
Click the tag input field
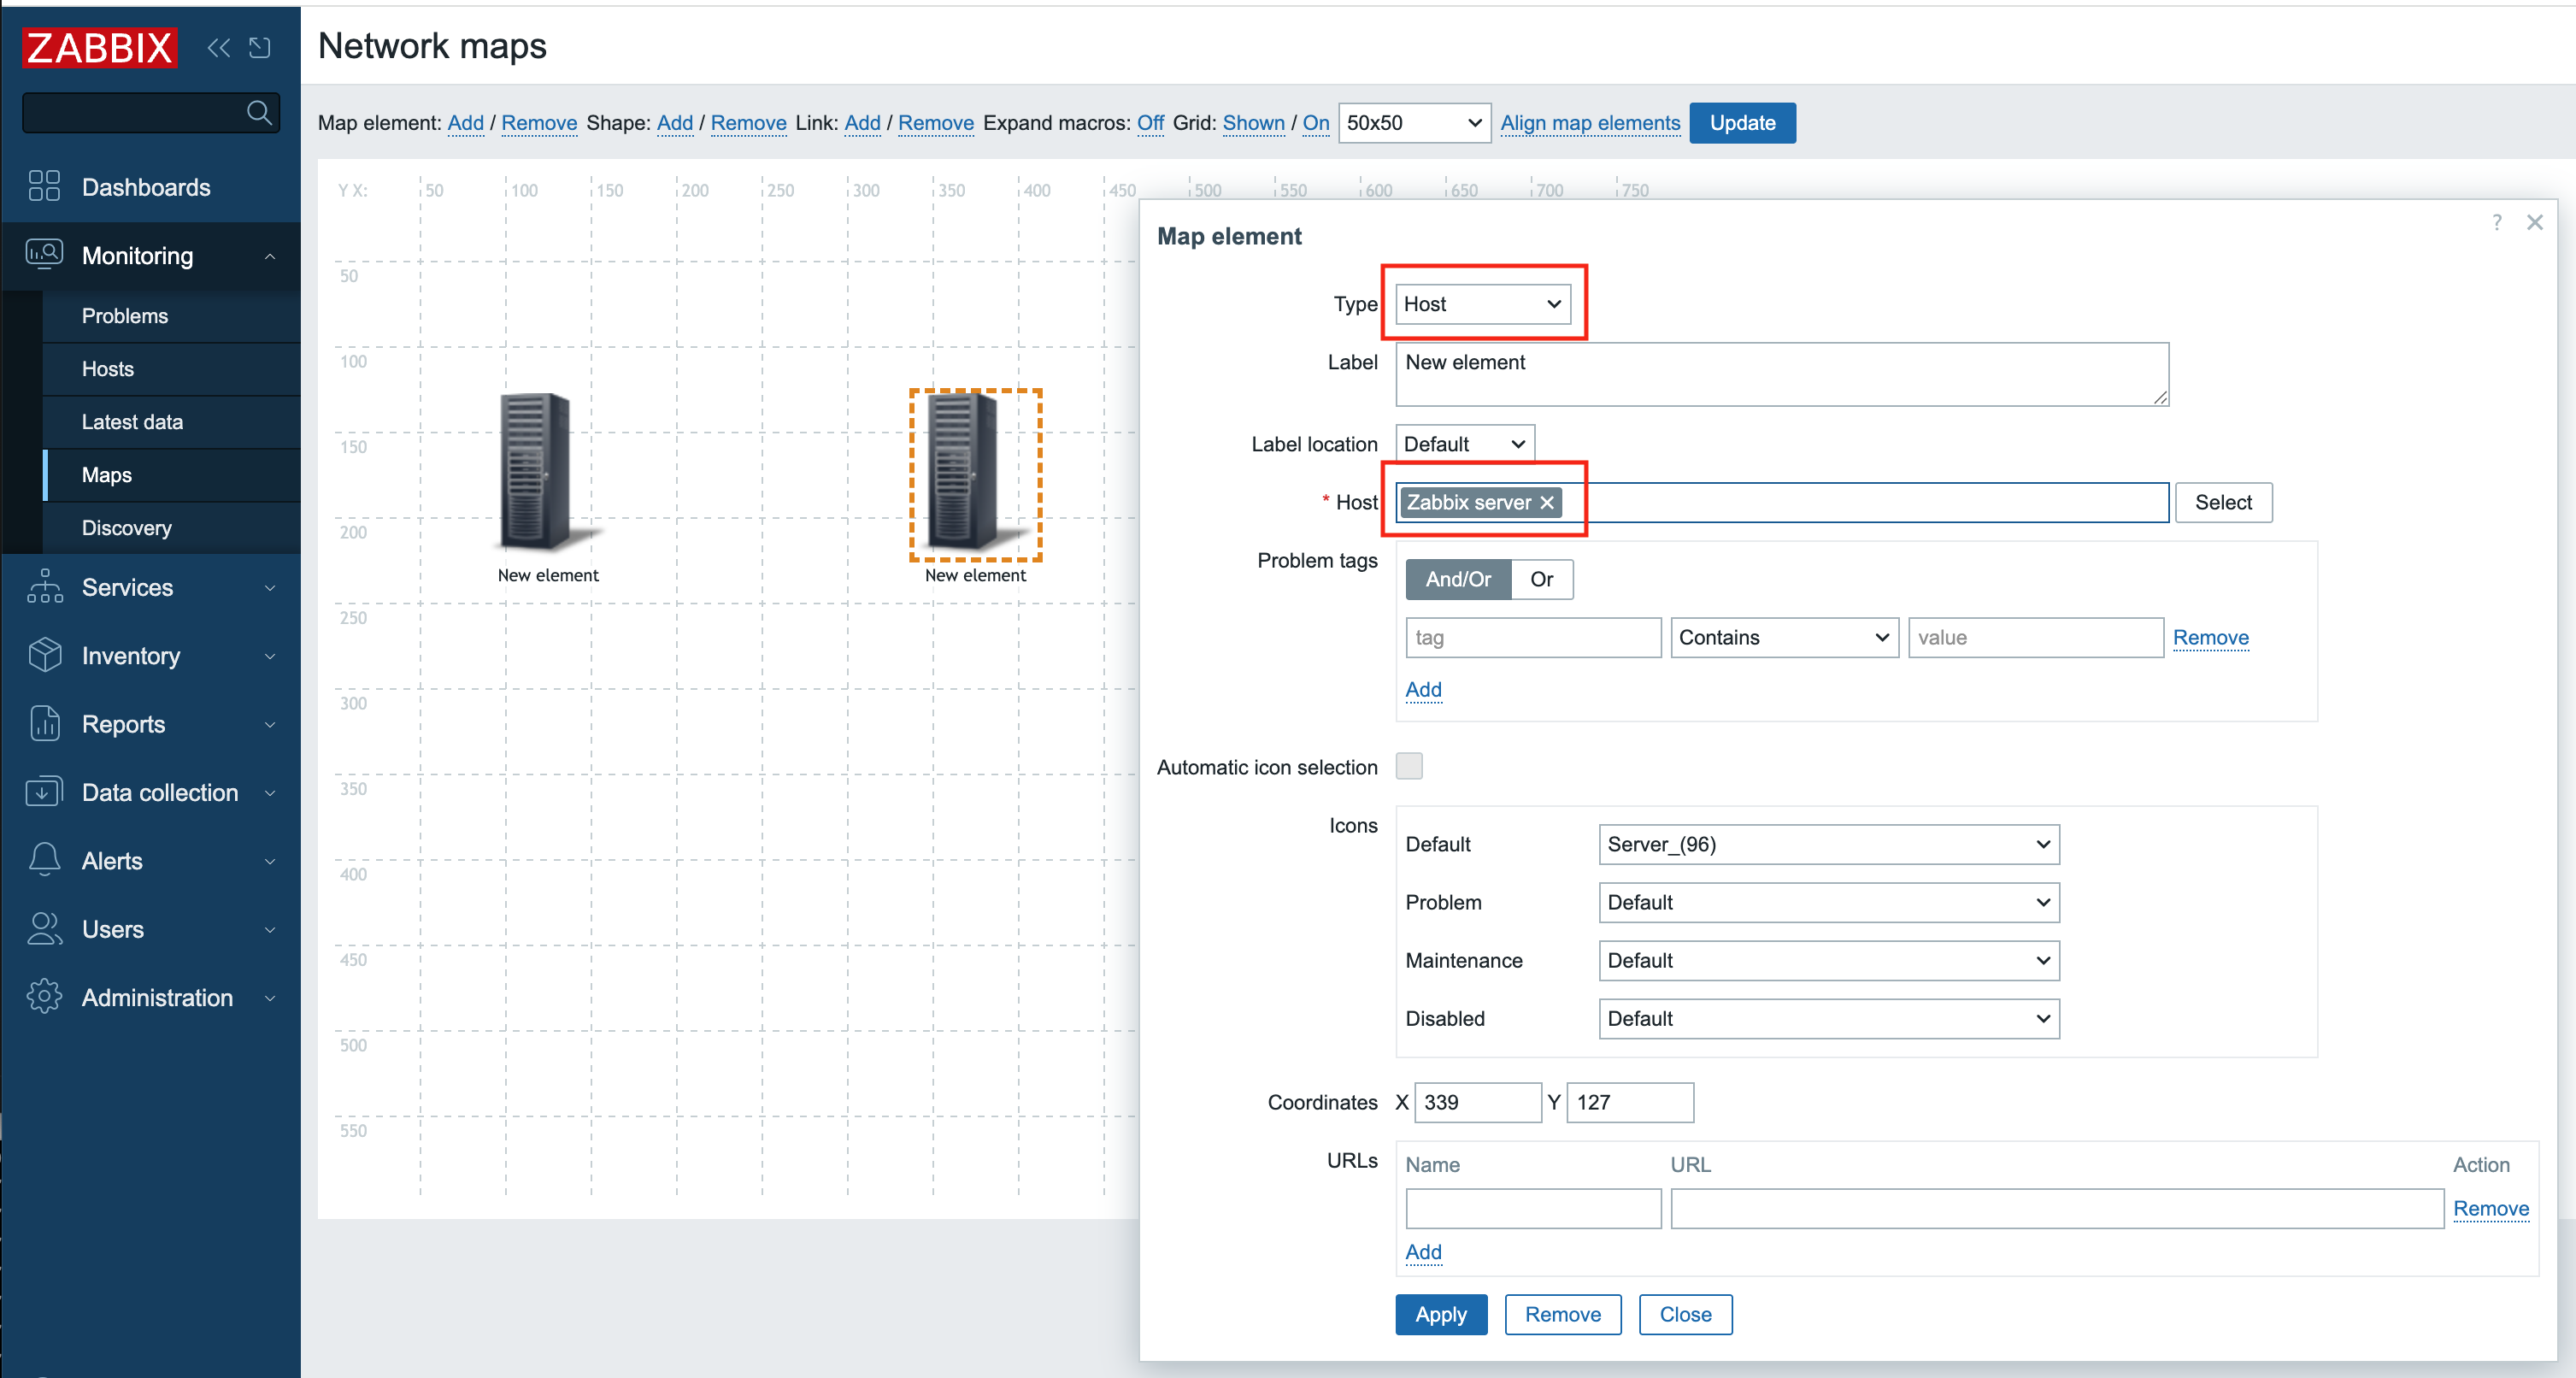click(1533, 637)
